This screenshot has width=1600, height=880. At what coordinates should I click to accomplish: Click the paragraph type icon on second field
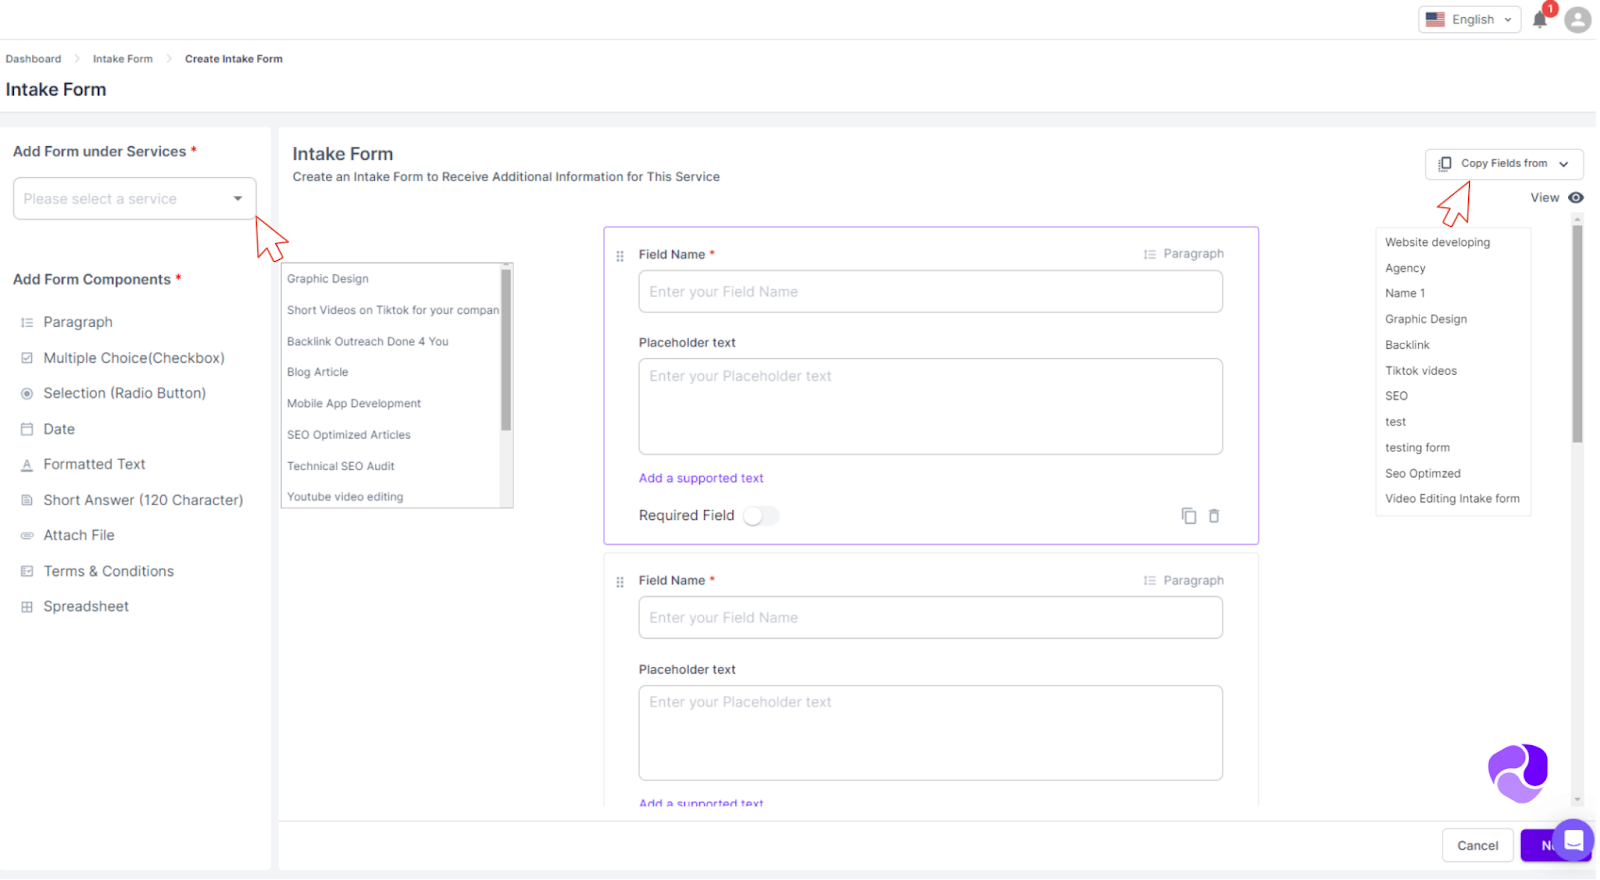[x=1150, y=581]
